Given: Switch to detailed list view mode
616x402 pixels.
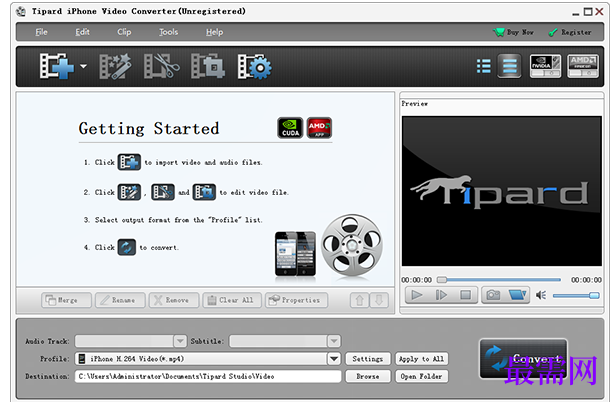Looking at the screenshot, I should click(484, 66).
